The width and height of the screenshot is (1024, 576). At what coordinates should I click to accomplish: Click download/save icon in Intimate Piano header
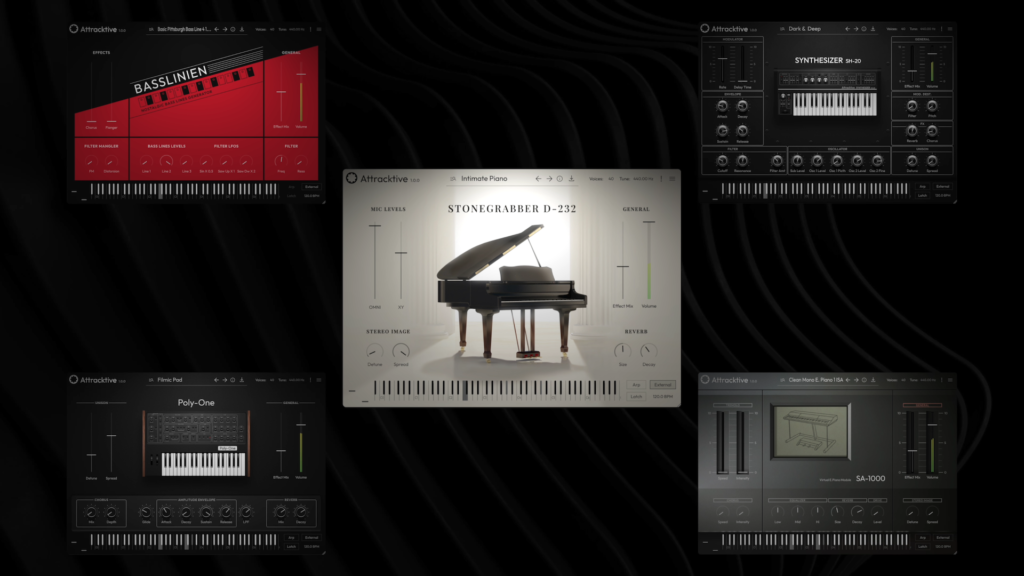[571, 179]
